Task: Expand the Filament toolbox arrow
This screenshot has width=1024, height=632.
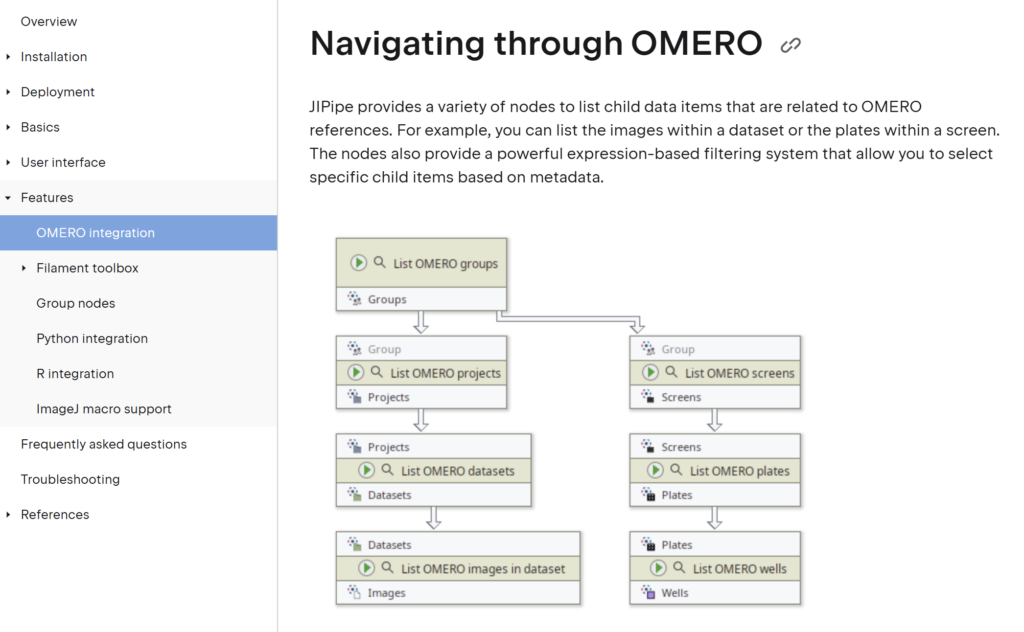Action: pyautogui.click(x=24, y=268)
